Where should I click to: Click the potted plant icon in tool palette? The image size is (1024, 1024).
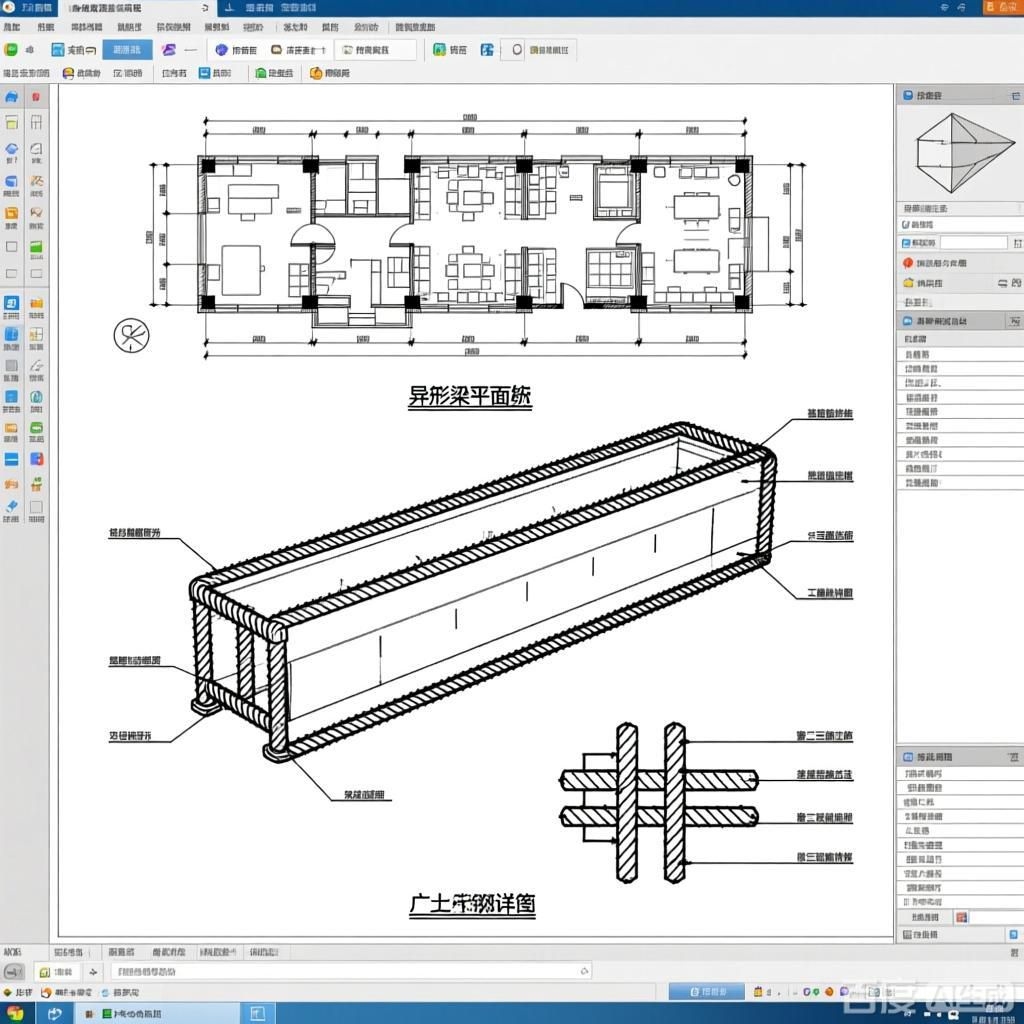click(x=36, y=483)
